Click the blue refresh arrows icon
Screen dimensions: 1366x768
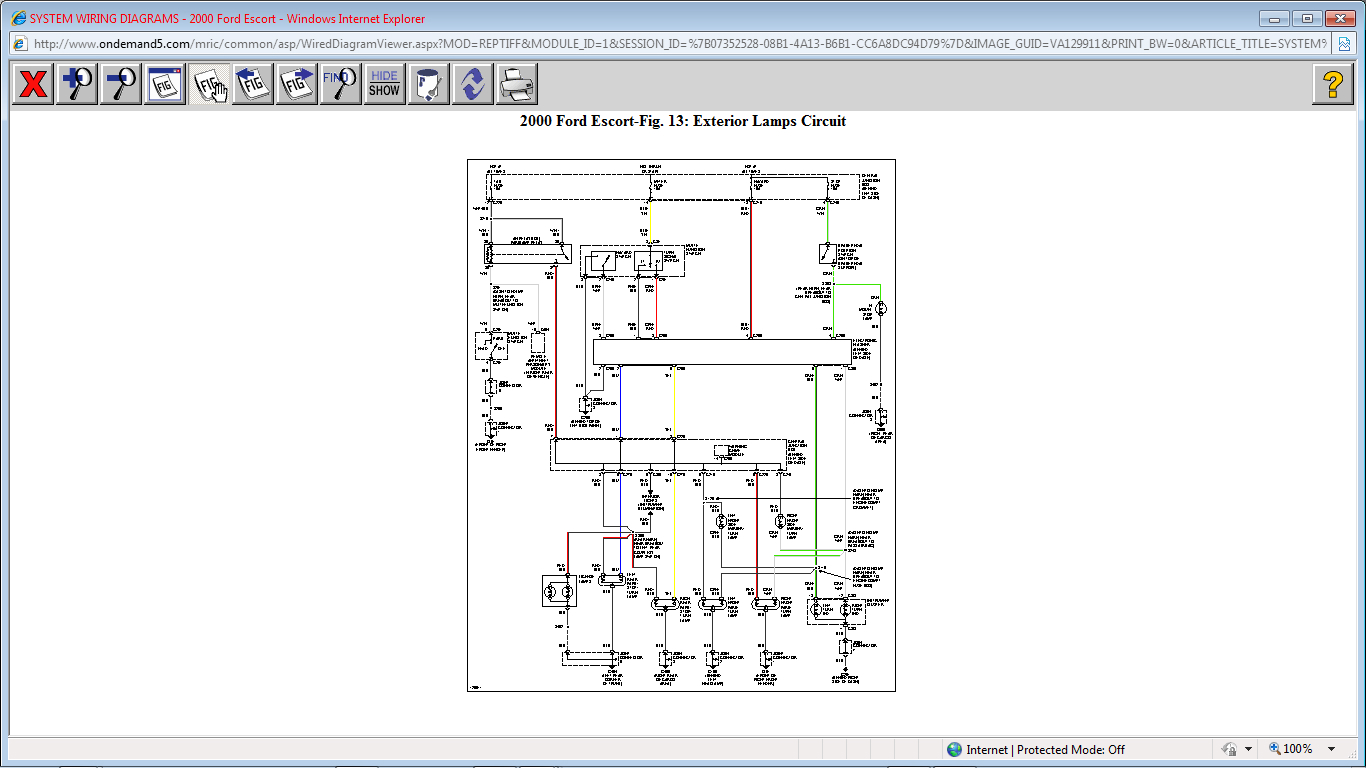coord(472,84)
